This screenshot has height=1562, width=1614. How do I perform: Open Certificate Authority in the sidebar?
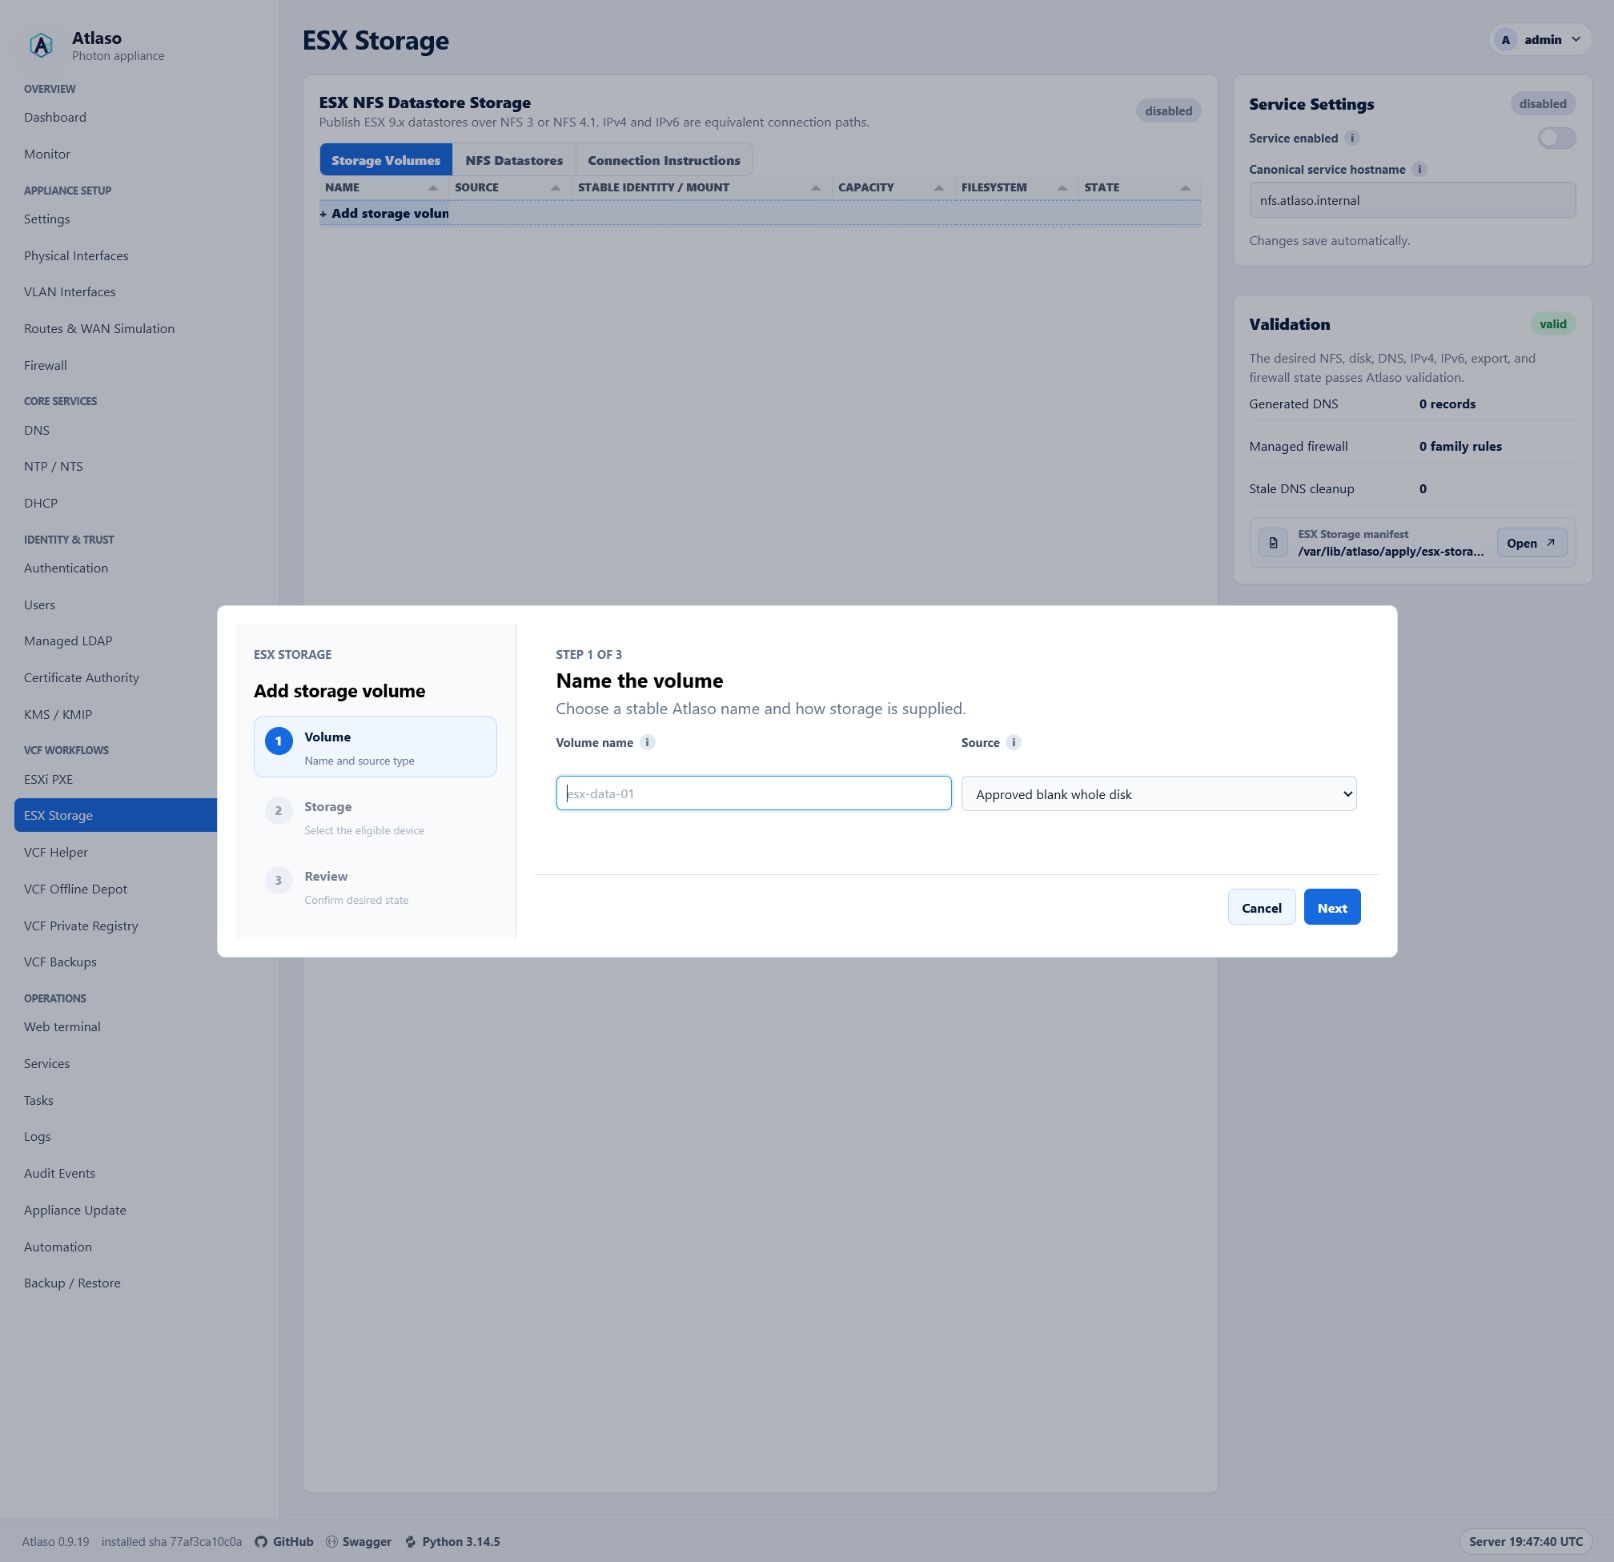point(116,677)
